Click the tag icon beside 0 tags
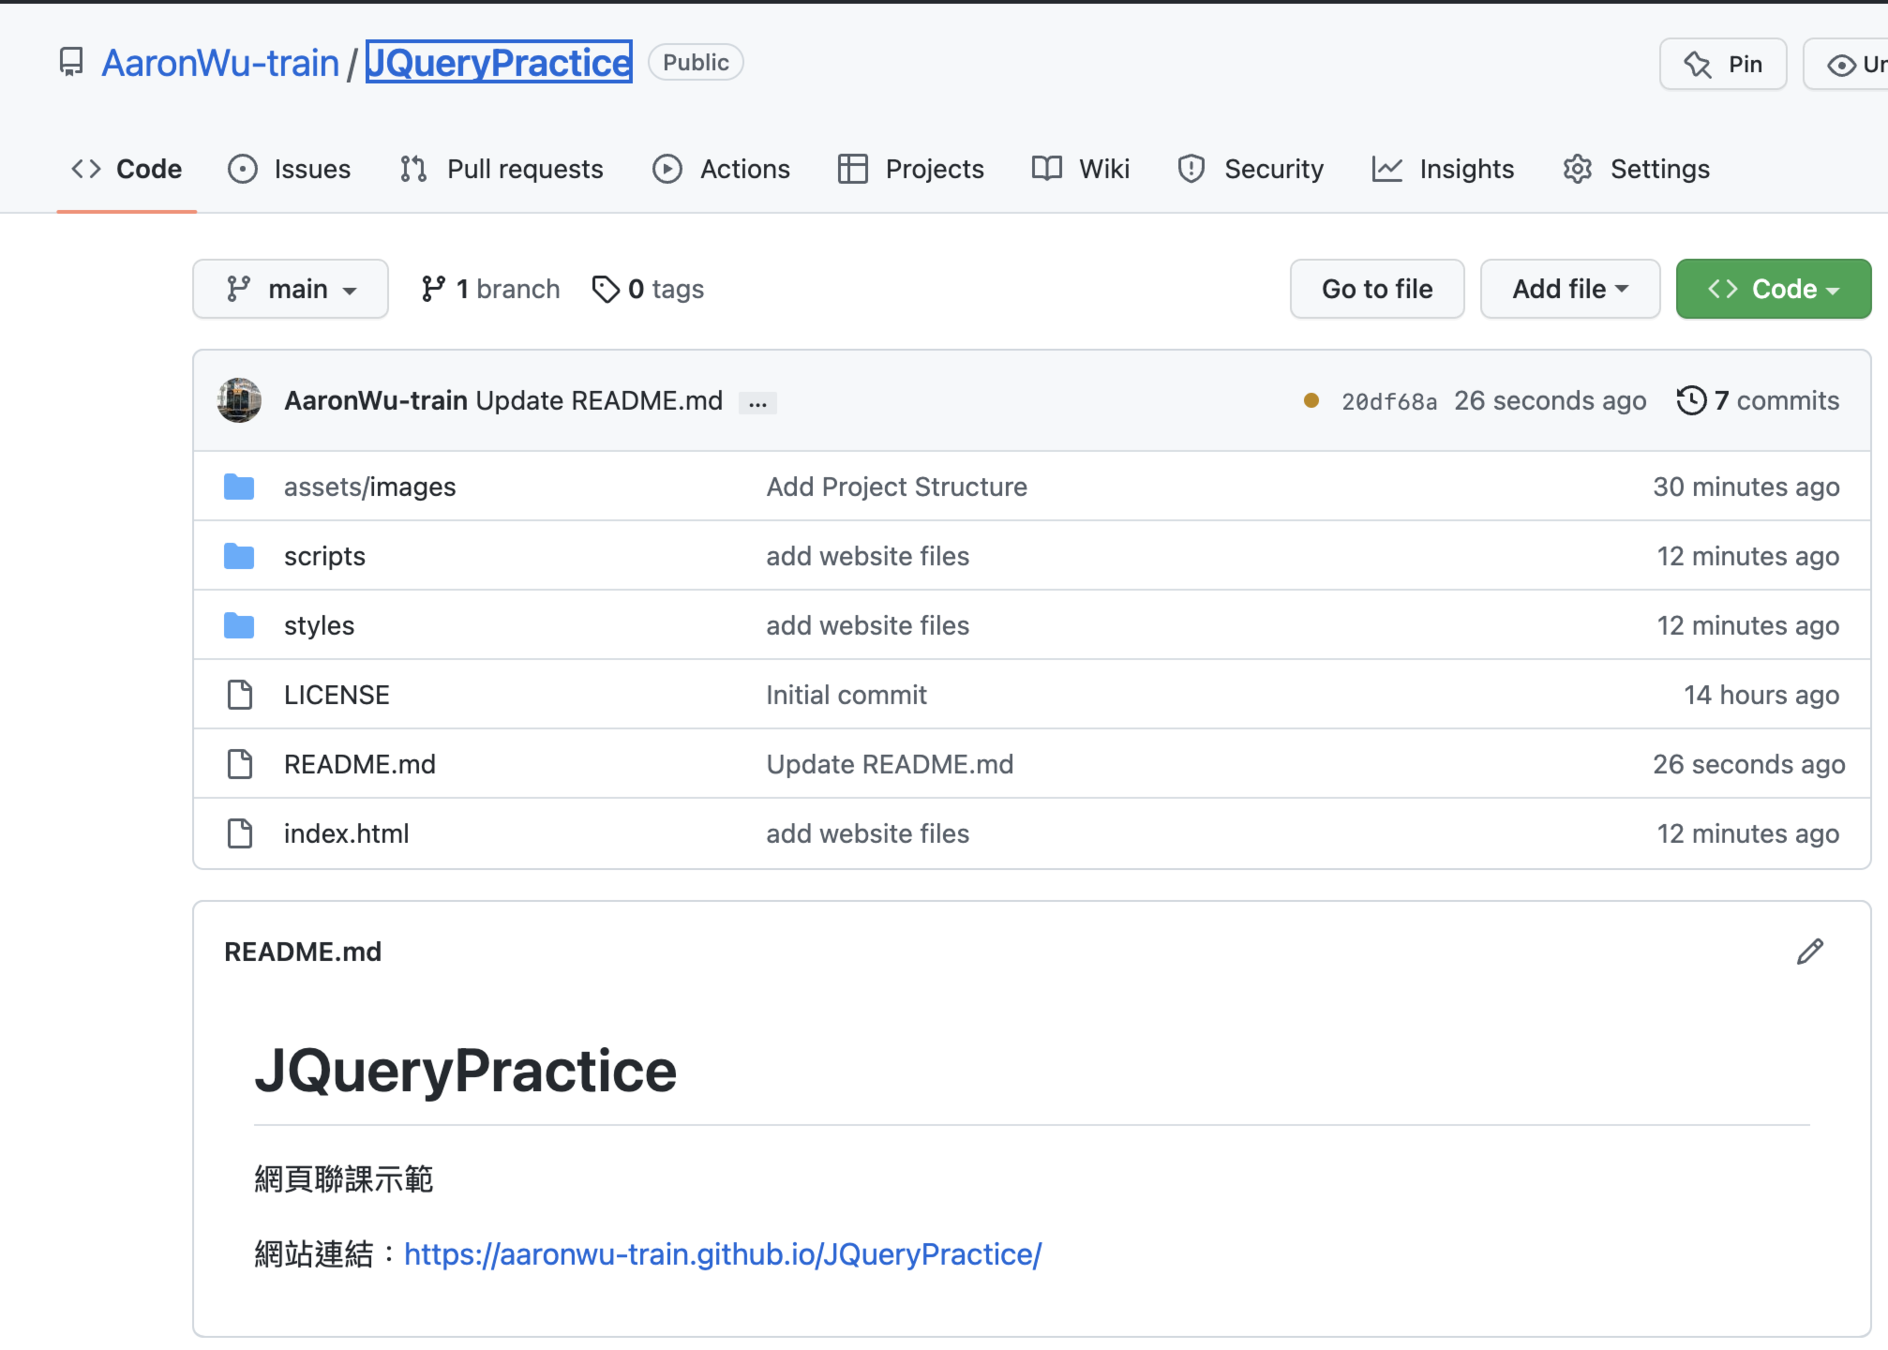 tap(606, 289)
